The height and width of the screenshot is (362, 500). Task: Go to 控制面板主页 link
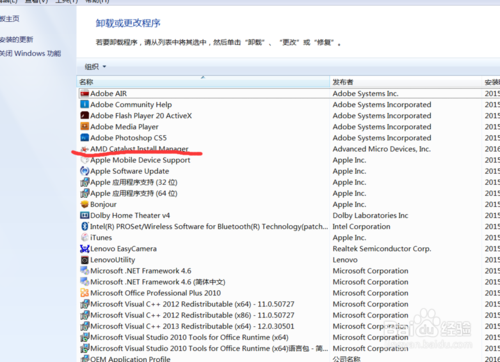pos(10,19)
